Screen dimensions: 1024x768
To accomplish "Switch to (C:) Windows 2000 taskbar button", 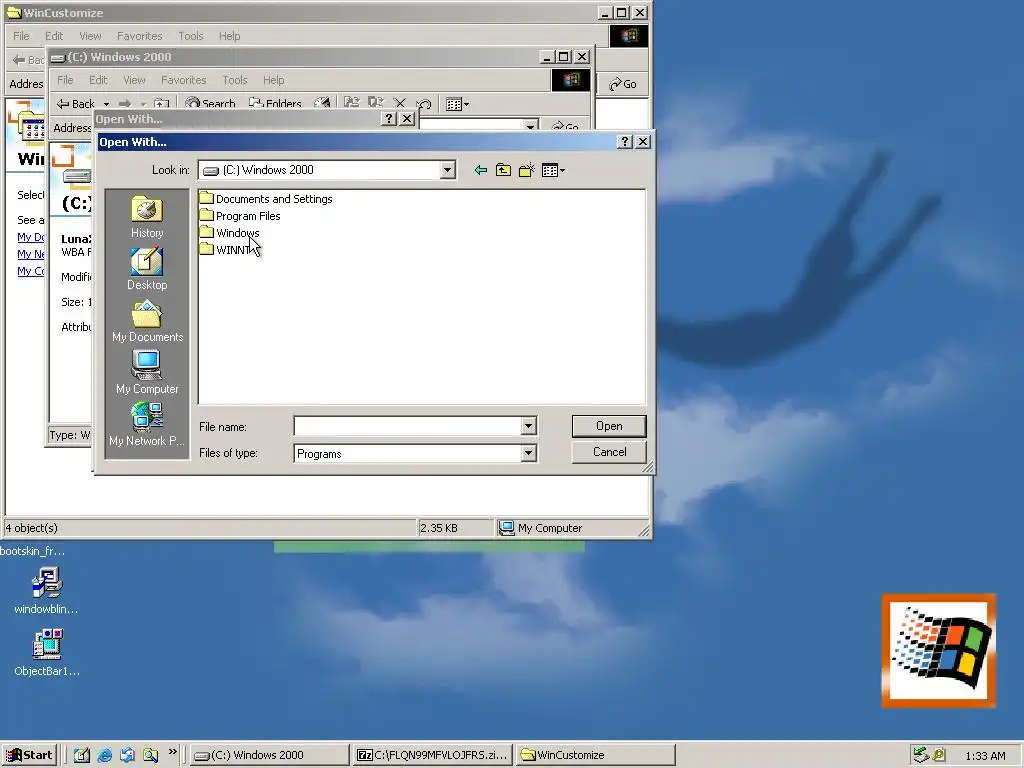I will (269, 755).
